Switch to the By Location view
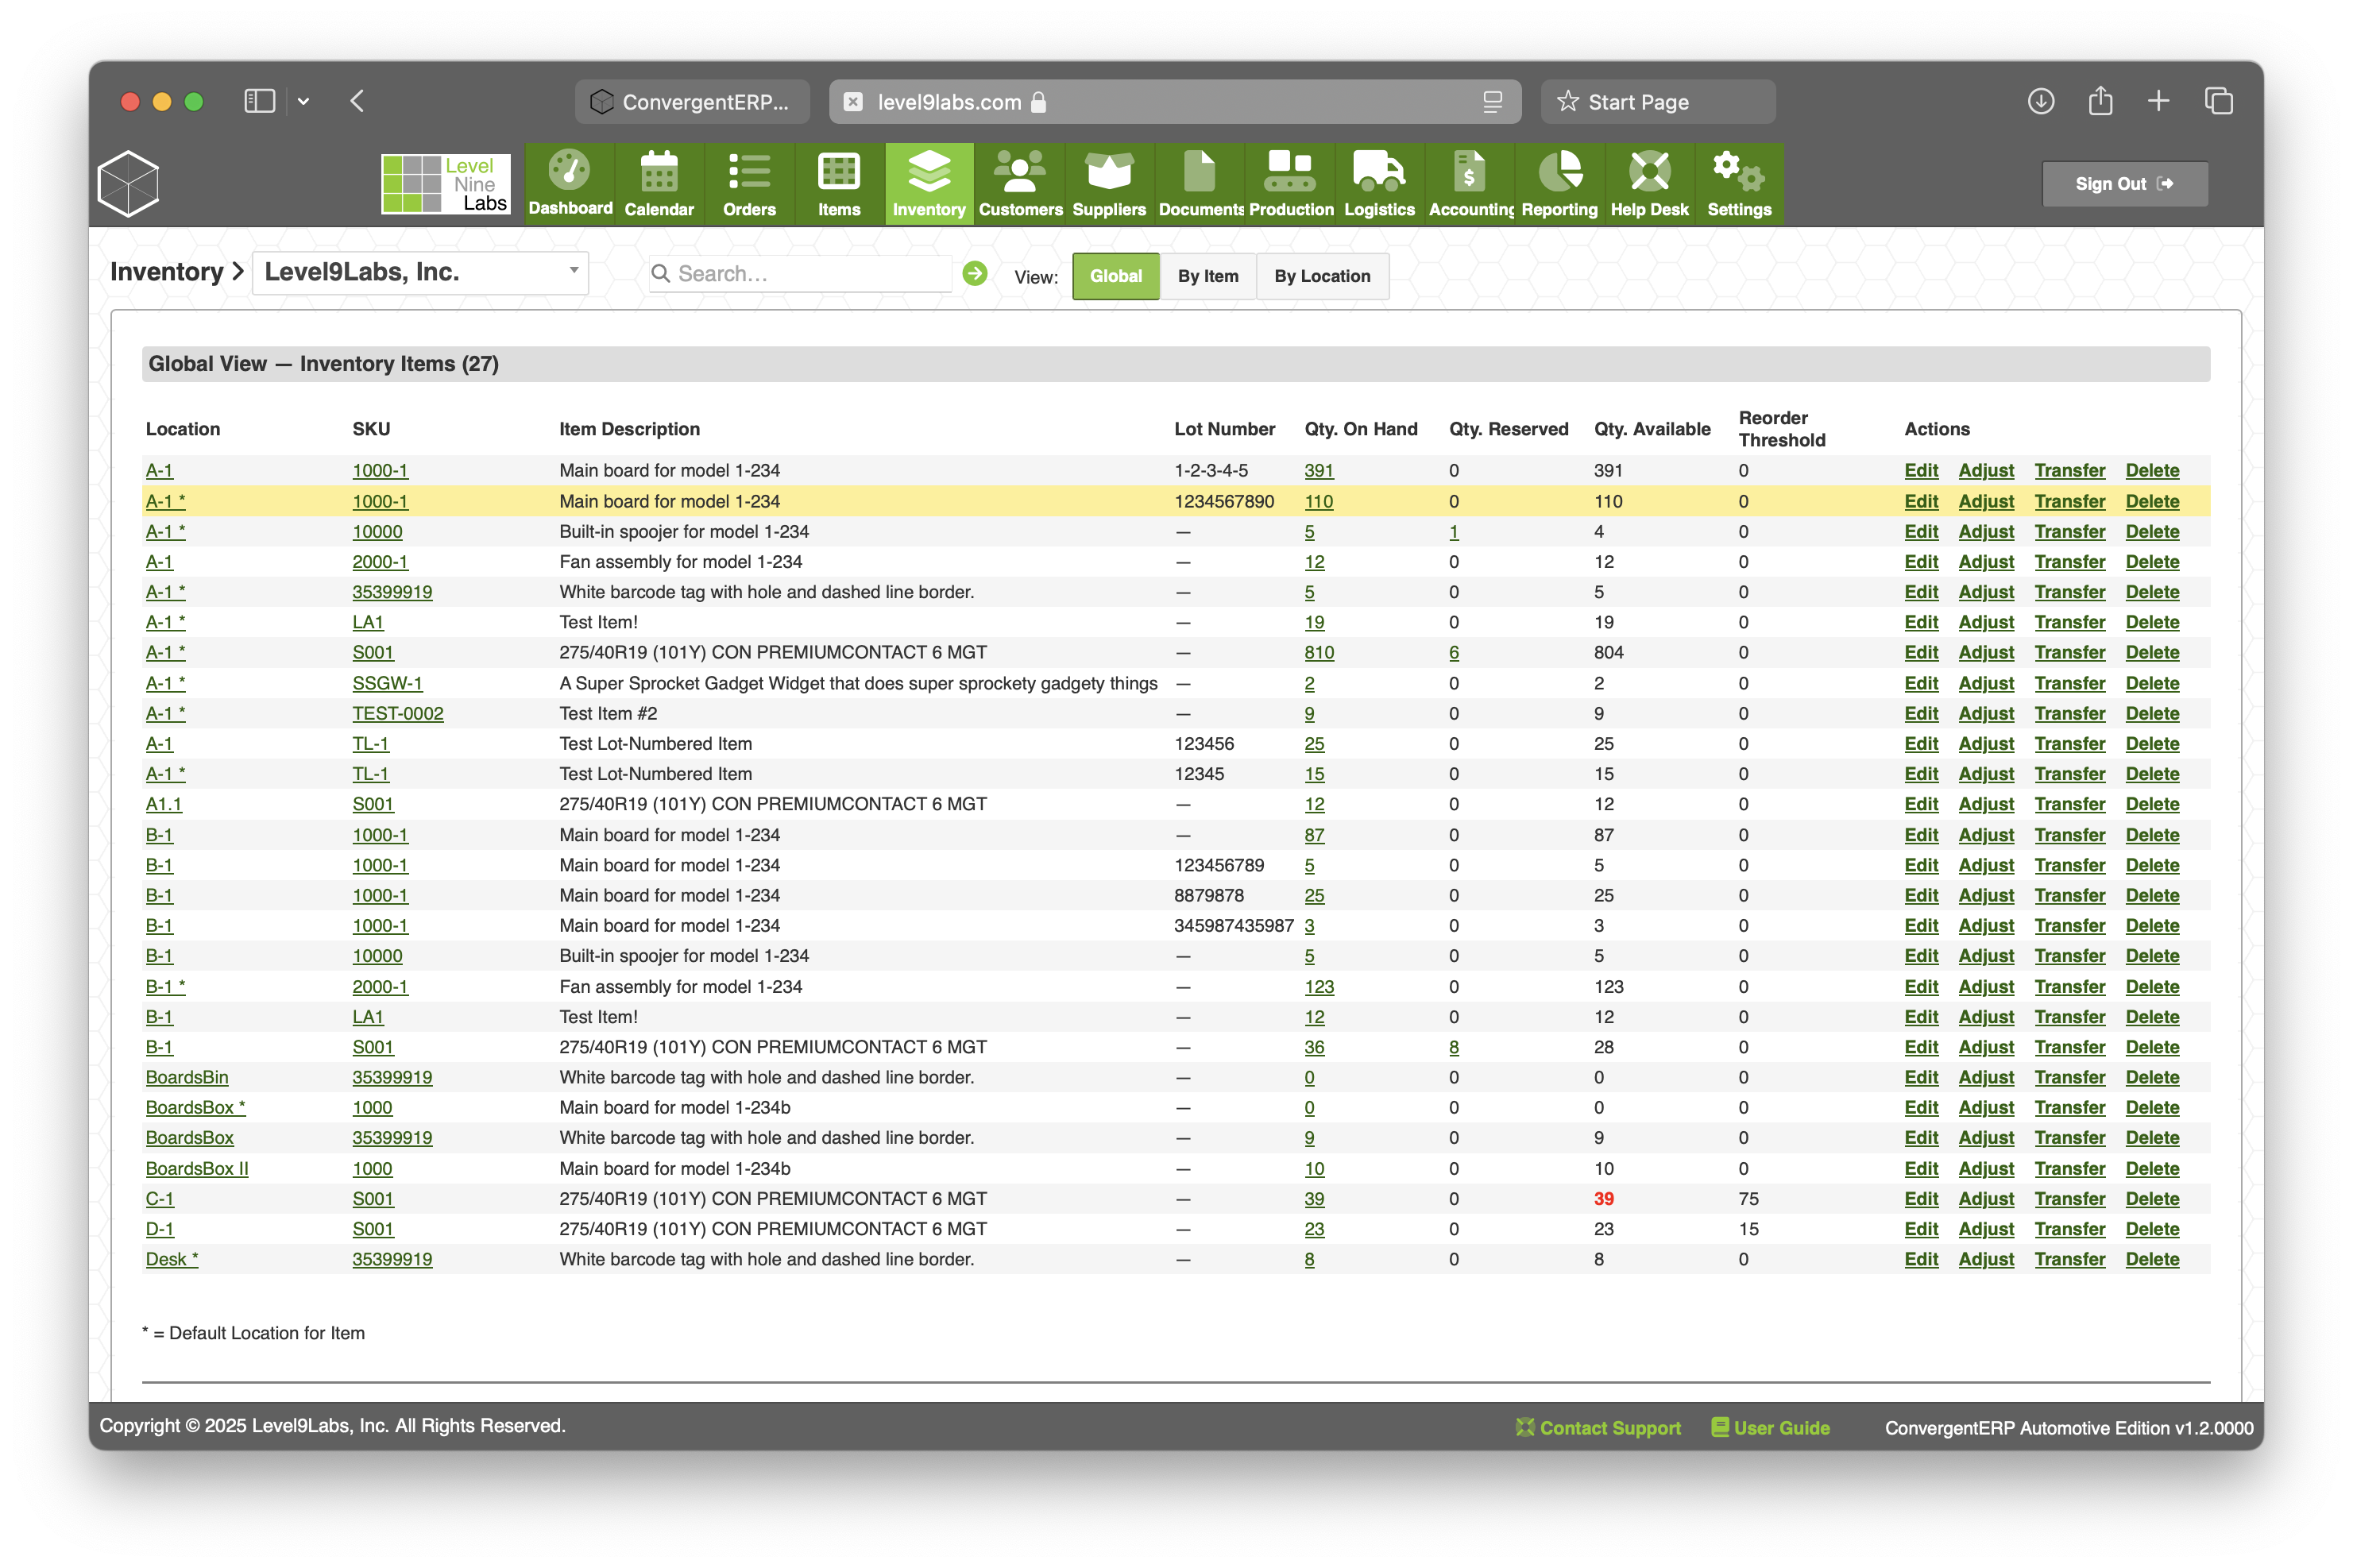 [x=1322, y=276]
